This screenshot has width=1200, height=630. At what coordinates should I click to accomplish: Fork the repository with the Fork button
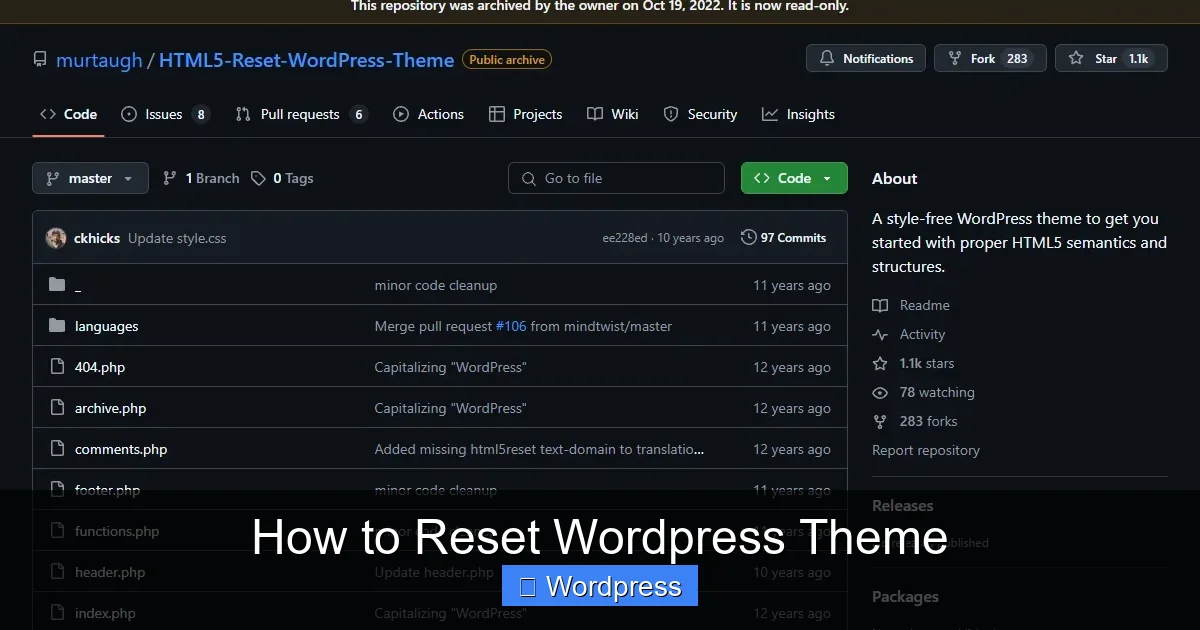click(x=990, y=59)
